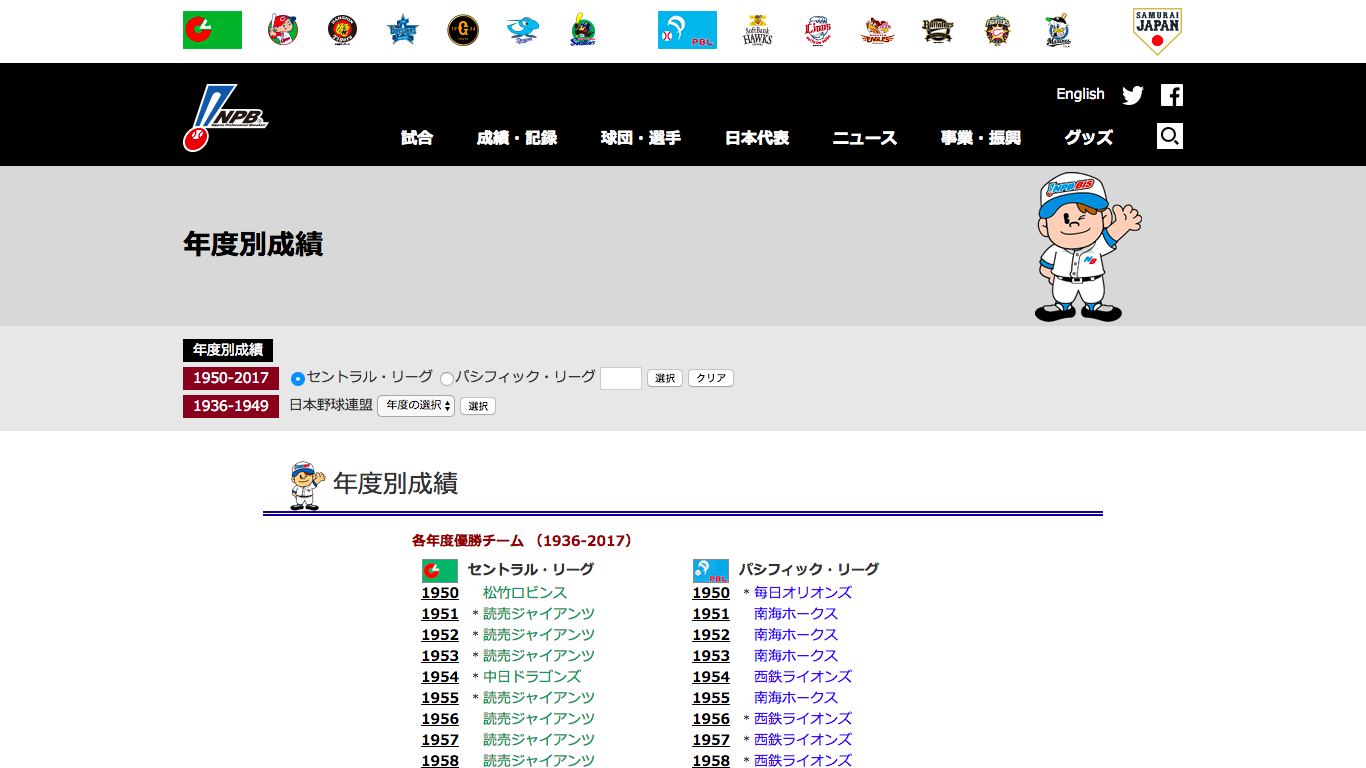The width and height of the screenshot is (1366, 768).
Task: Open the DeNA BayStars star logo
Action: point(403,30)
